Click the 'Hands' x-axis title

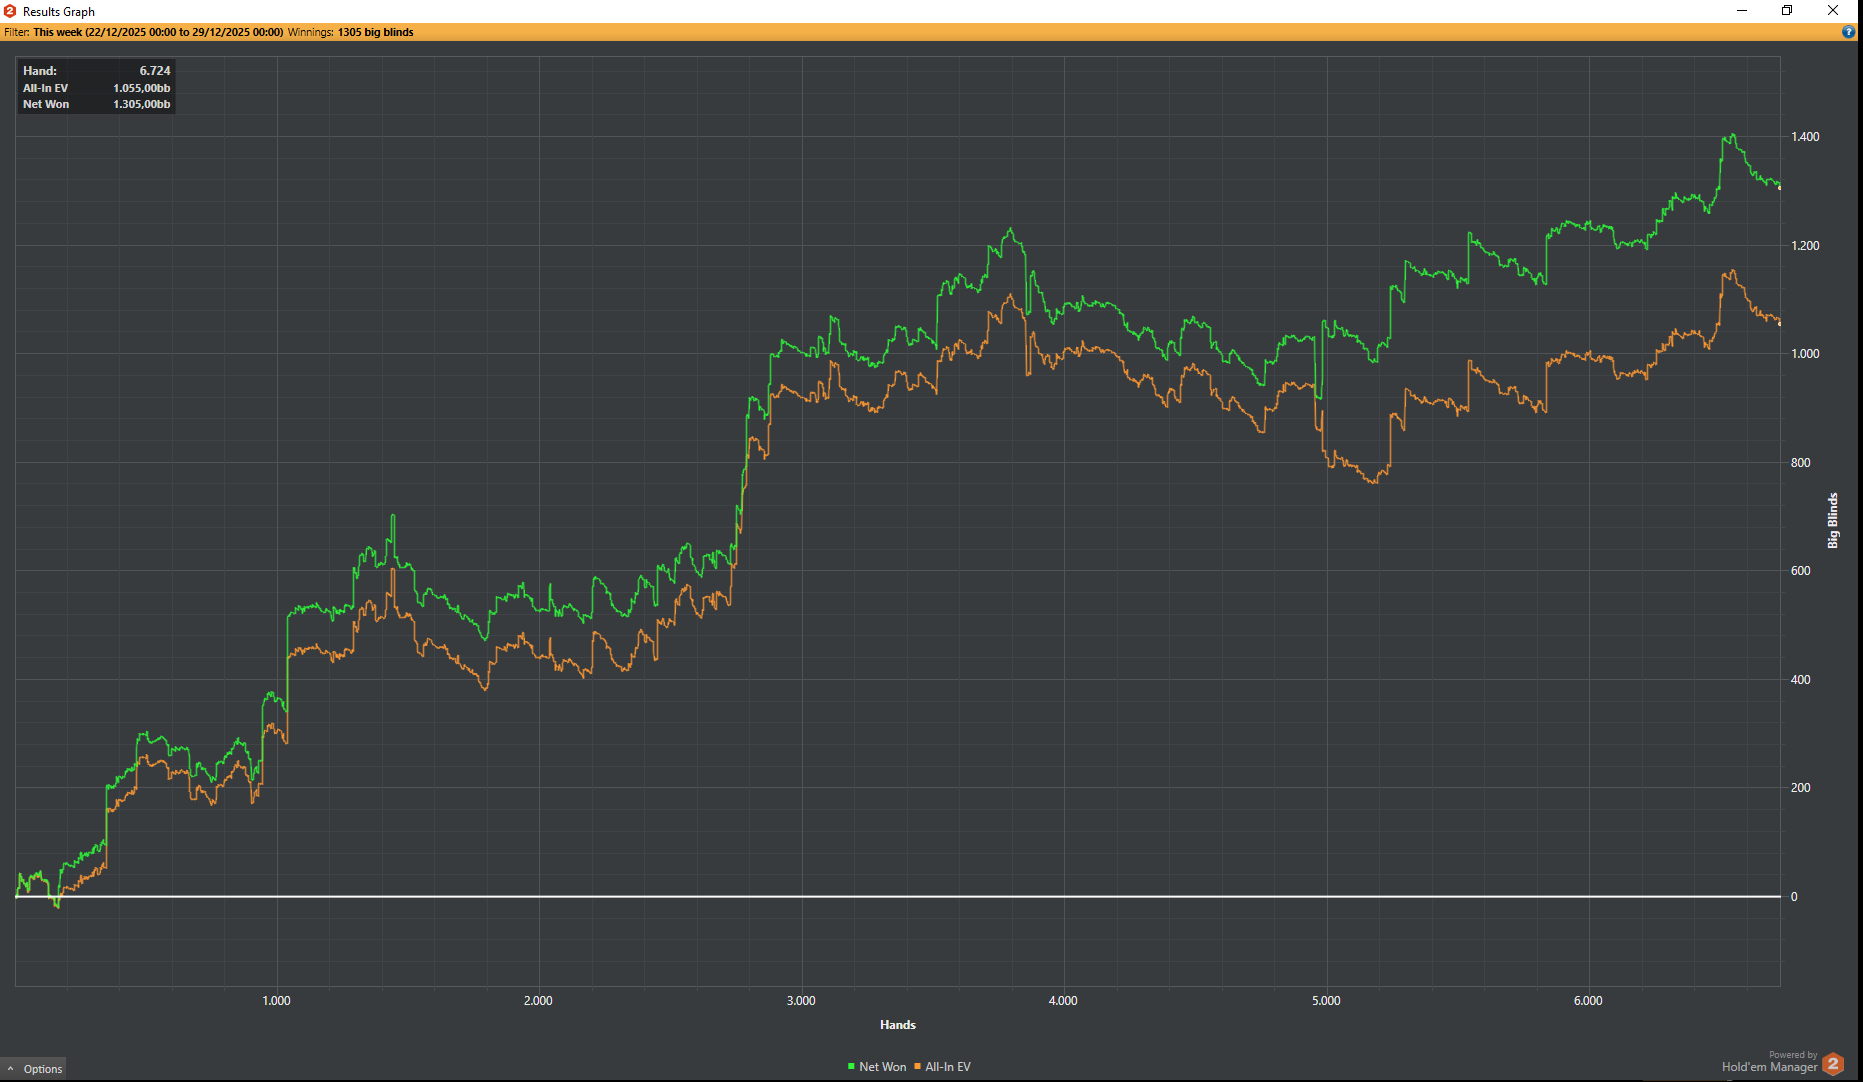[x=898, y=1025]
